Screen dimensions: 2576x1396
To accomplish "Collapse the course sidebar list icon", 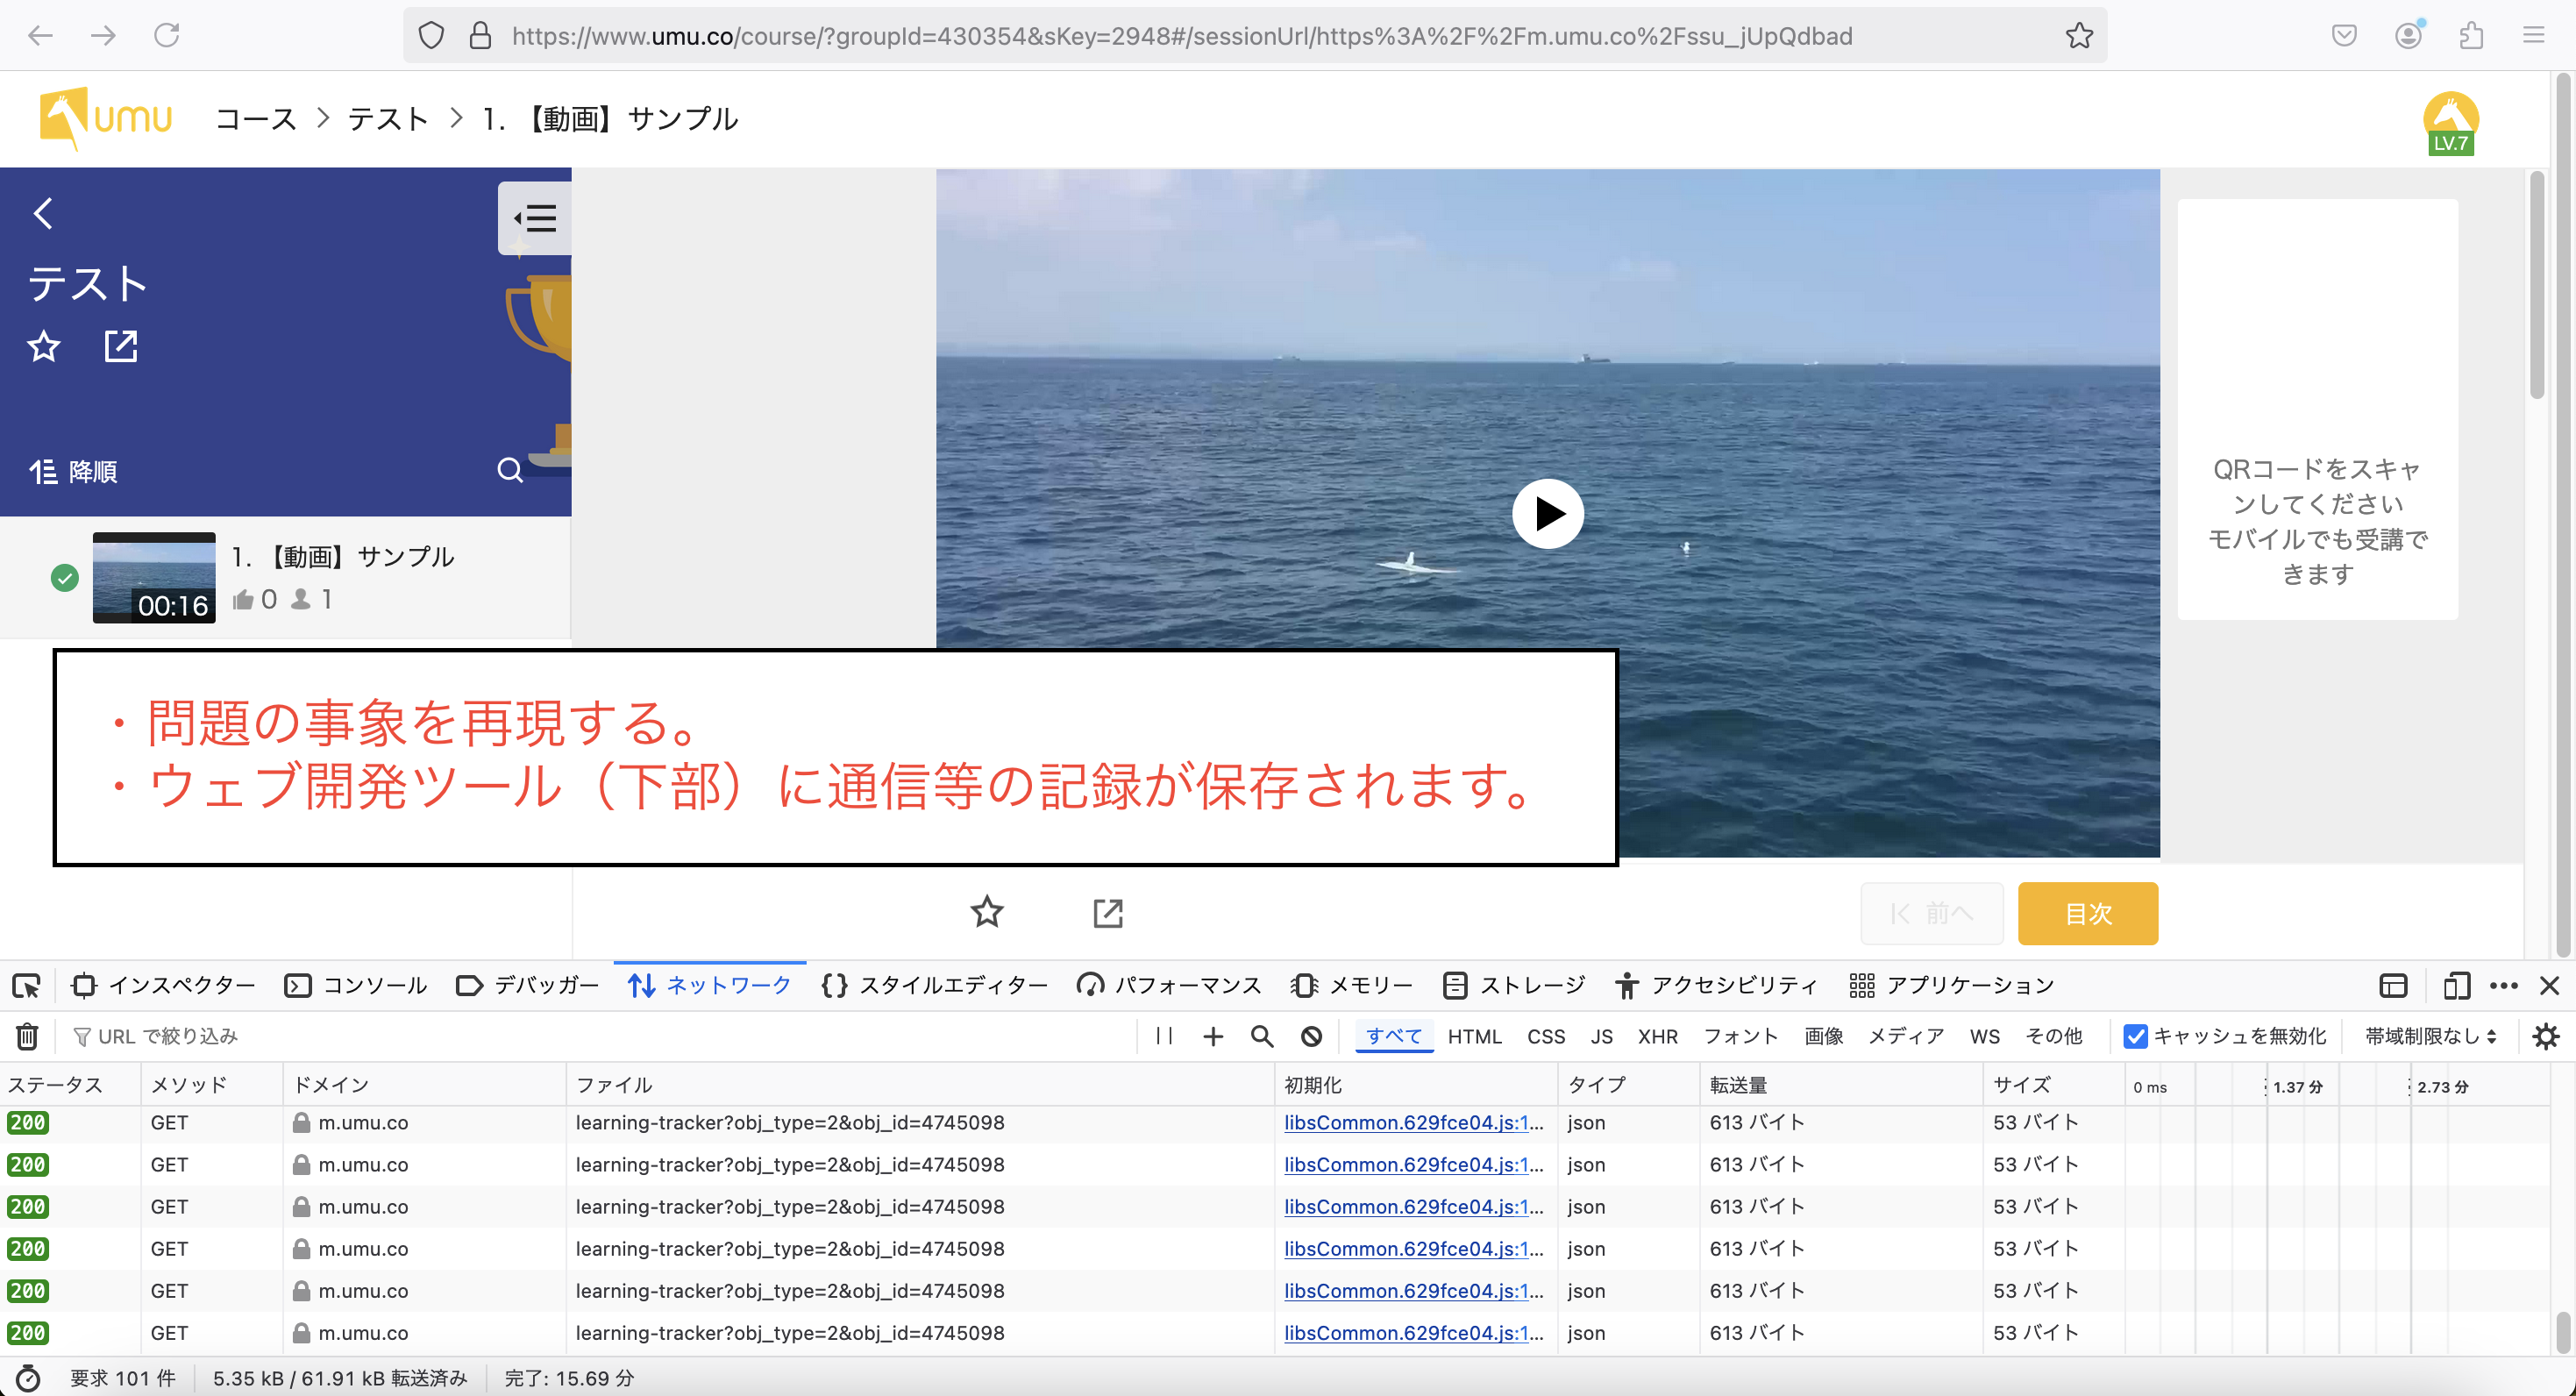I will point(535,218).
